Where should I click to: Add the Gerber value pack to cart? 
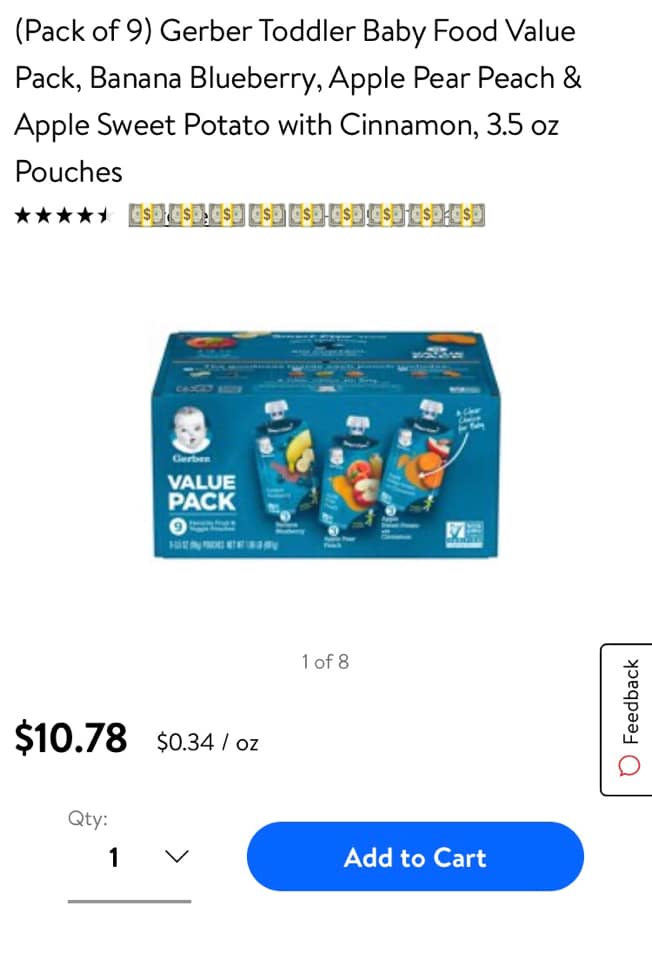[415, 857]
